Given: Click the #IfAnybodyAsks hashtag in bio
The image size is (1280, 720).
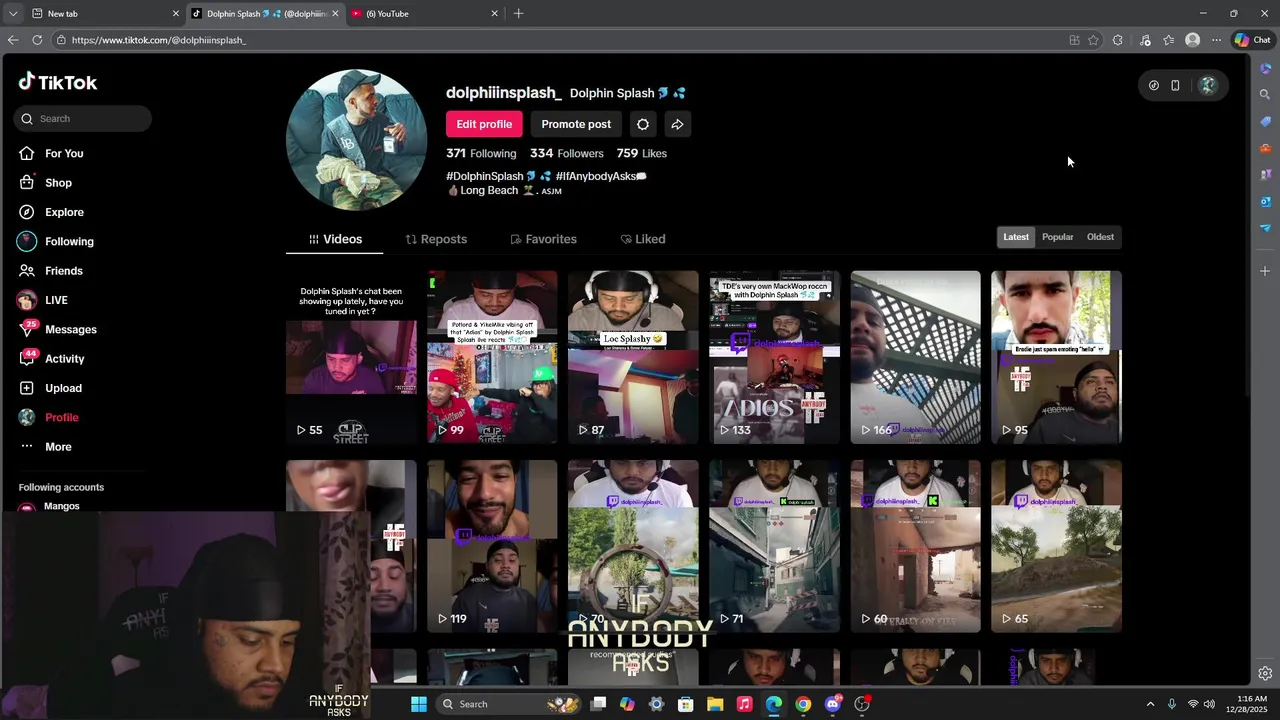Looking at the screenshot, I should pos(596,176).
